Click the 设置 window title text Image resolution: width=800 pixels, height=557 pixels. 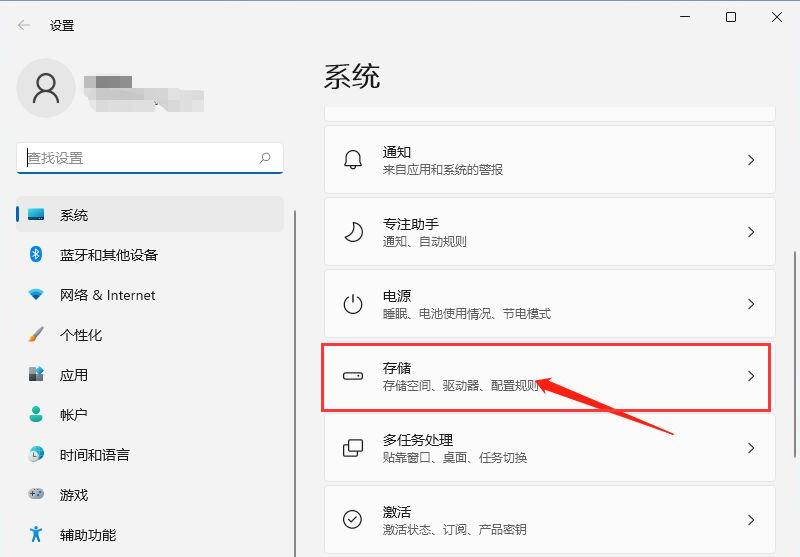point(62,25)
